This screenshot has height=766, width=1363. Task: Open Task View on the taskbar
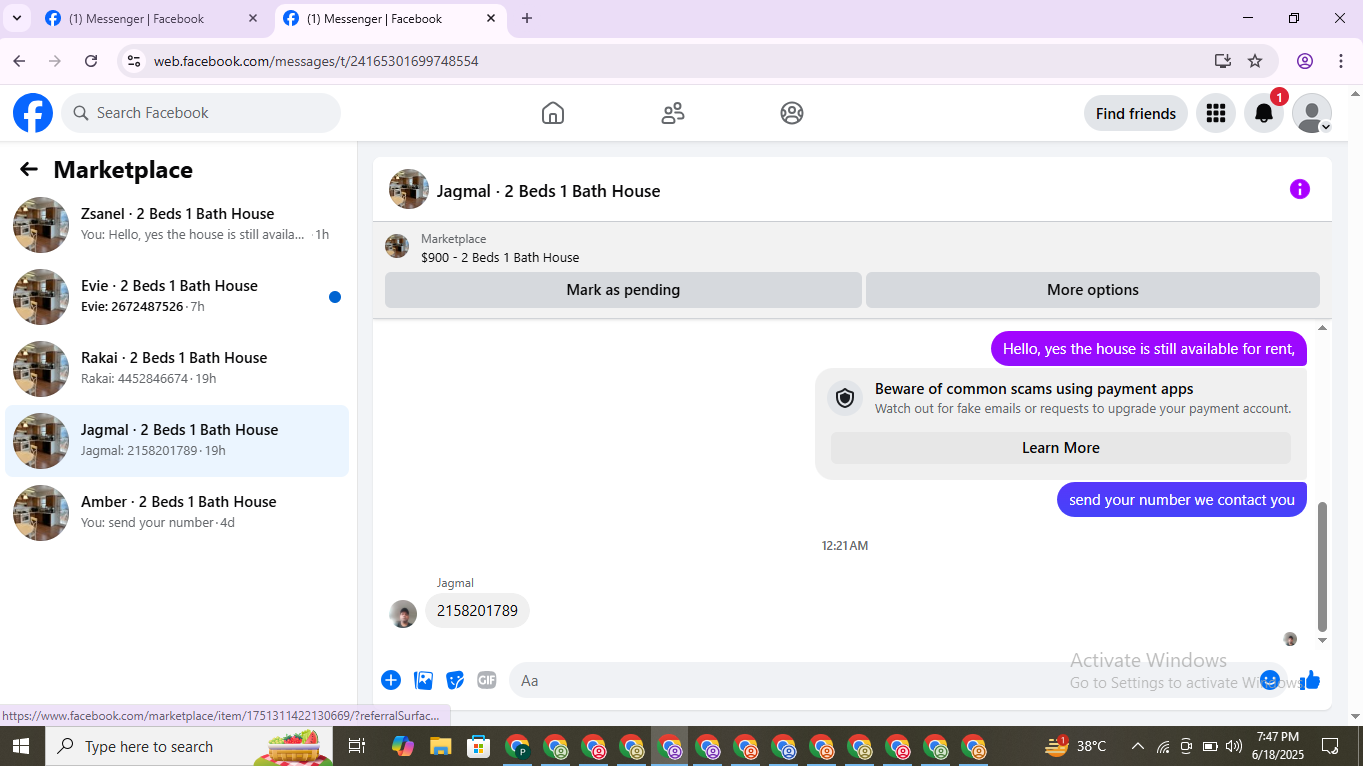pos(356,746)
